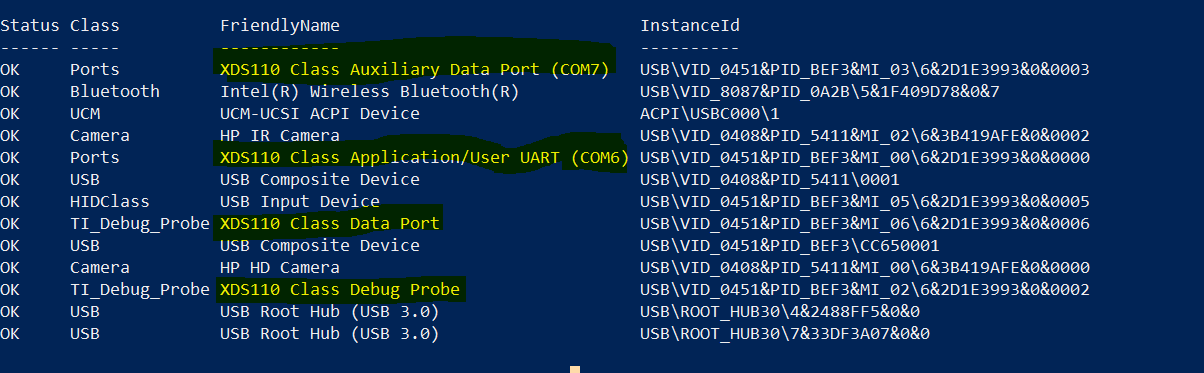This screenshot has width=1204, height=373.
Task: Select the UCM-UCSI ACPI Device name
Action: click(x=320, y=114)
